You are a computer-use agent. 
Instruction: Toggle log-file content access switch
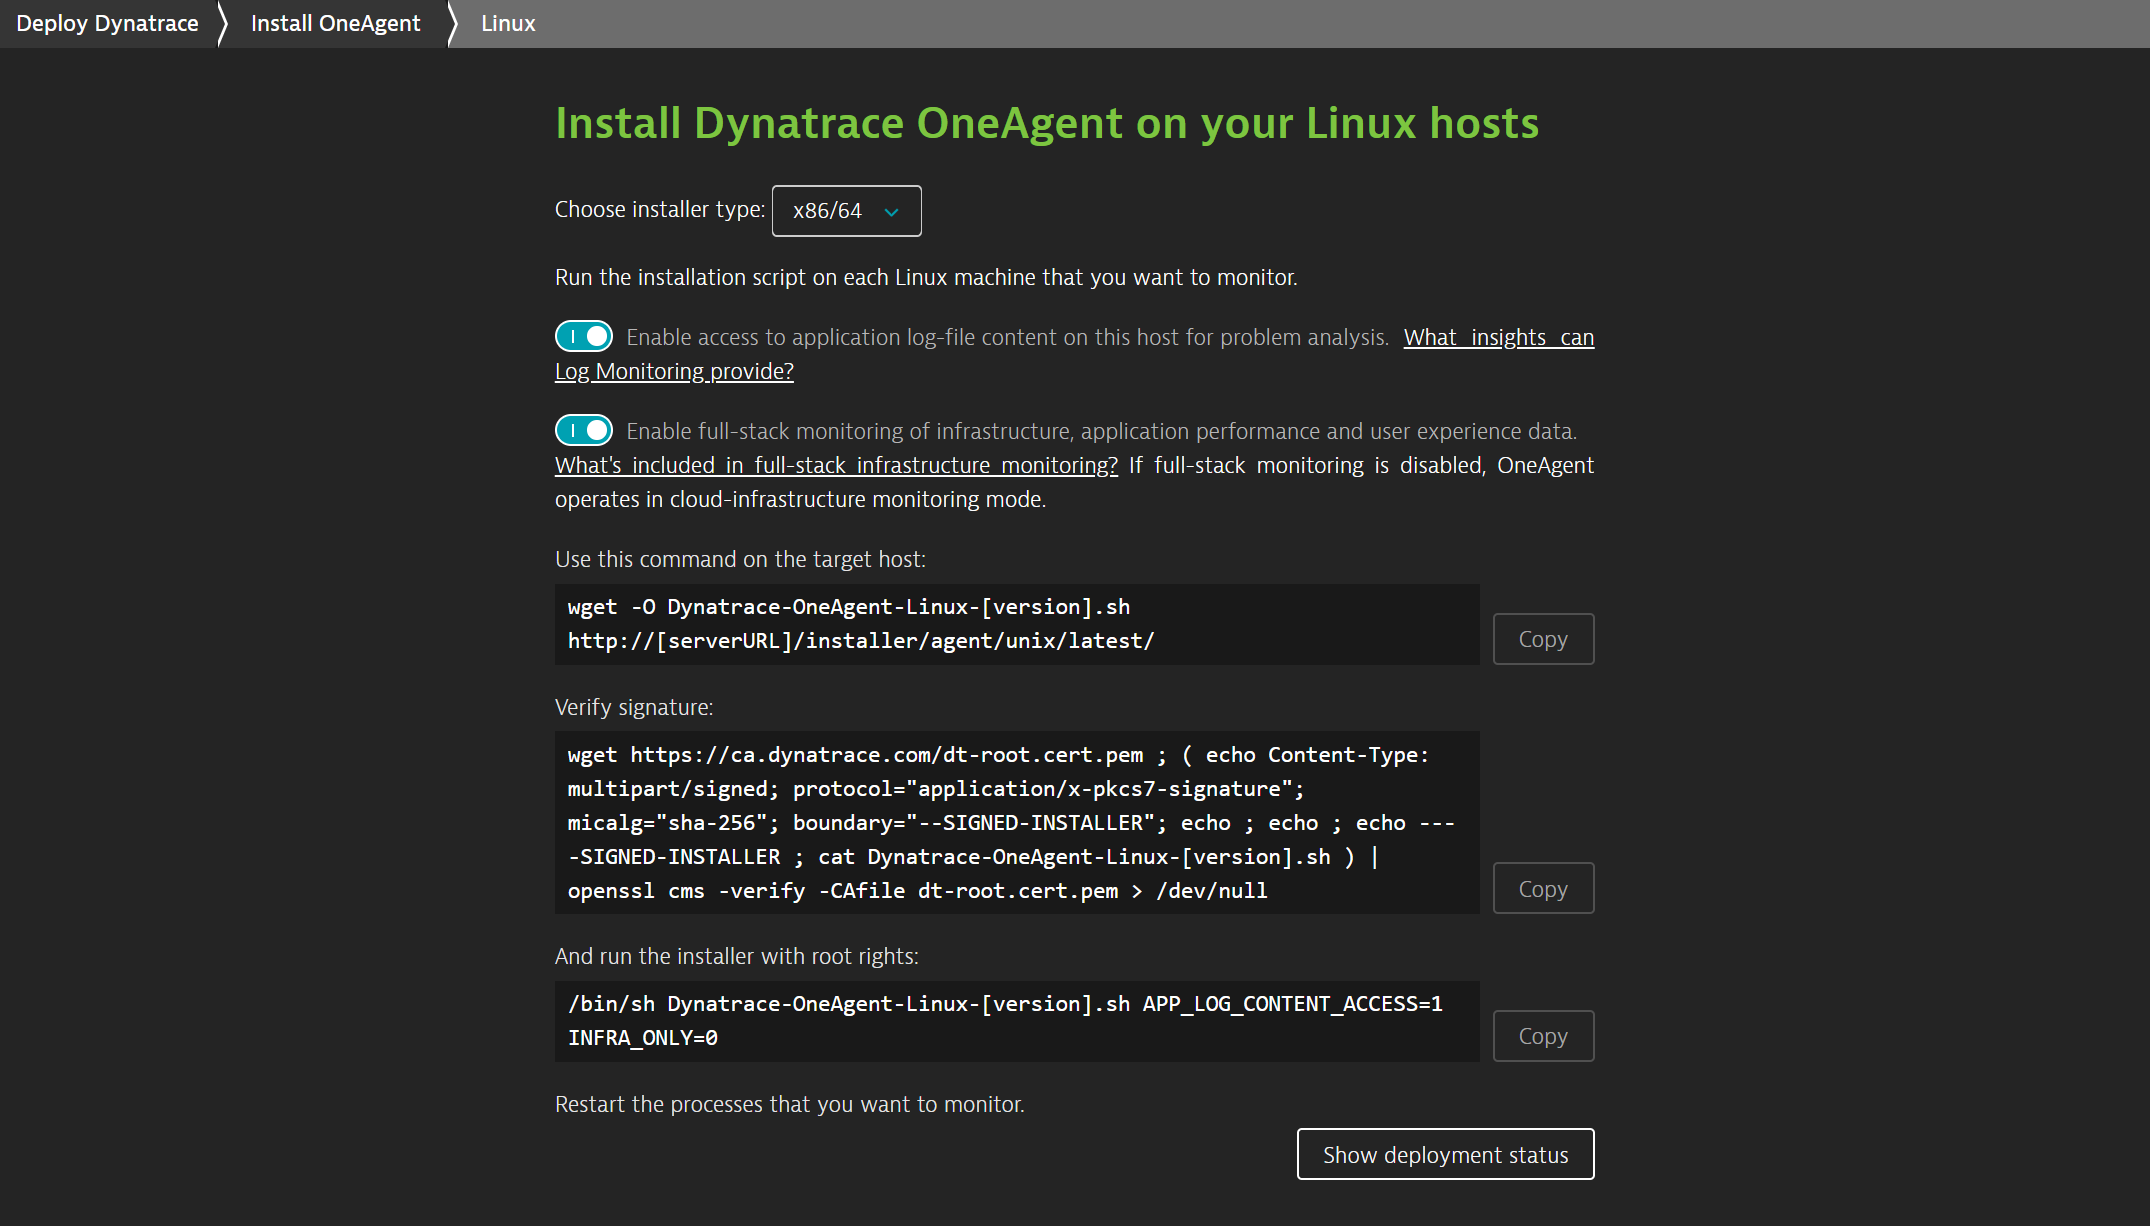(584, 336)
